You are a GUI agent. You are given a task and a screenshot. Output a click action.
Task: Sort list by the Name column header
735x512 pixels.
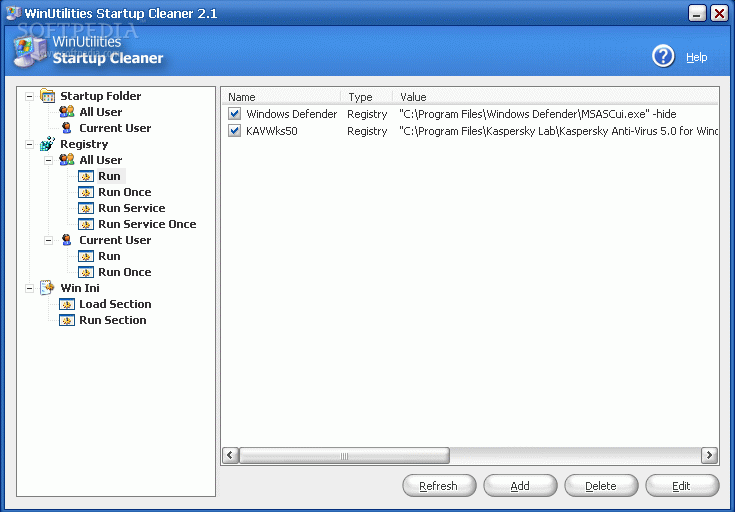pos(281,97)
